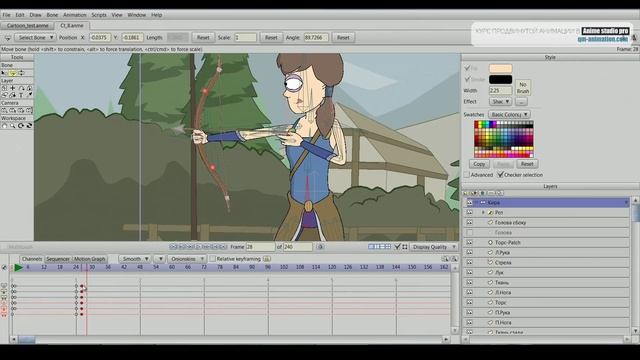Viewport: 640px width, 360px height.
Task: Show the hidden Голова layer
Action: click(469, 233)
